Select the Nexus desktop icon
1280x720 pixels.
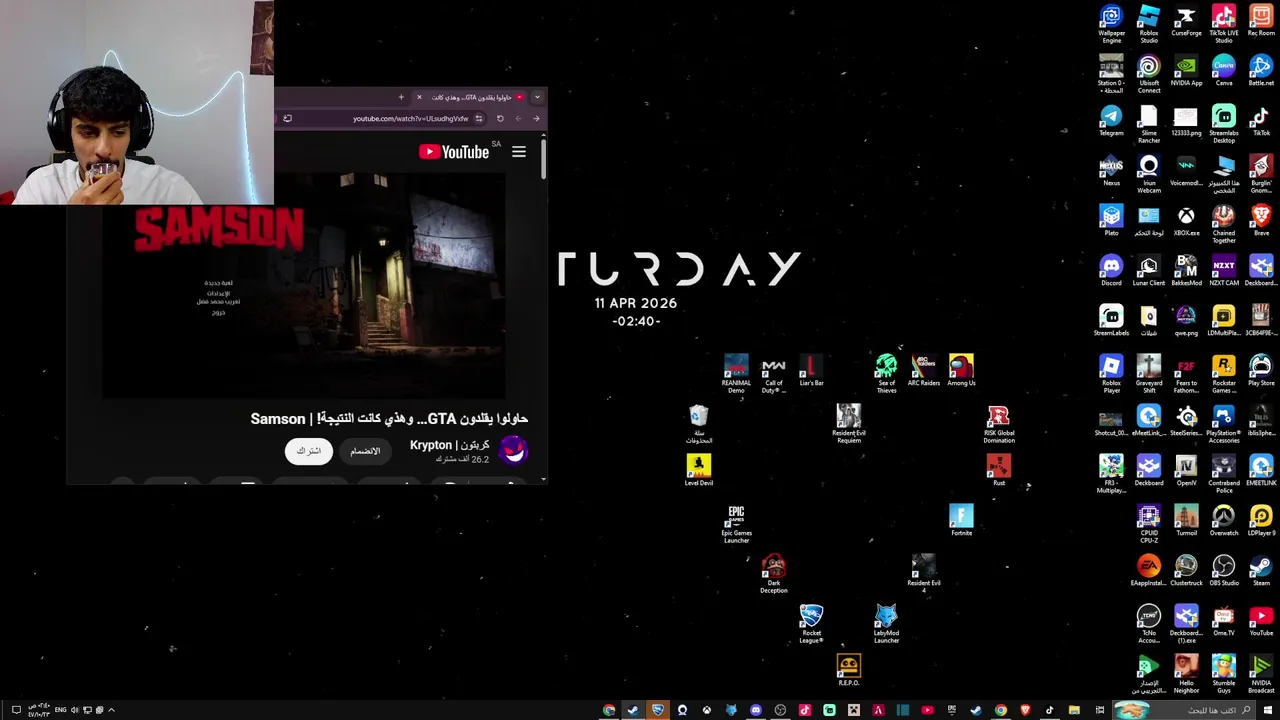(1111, 172)
